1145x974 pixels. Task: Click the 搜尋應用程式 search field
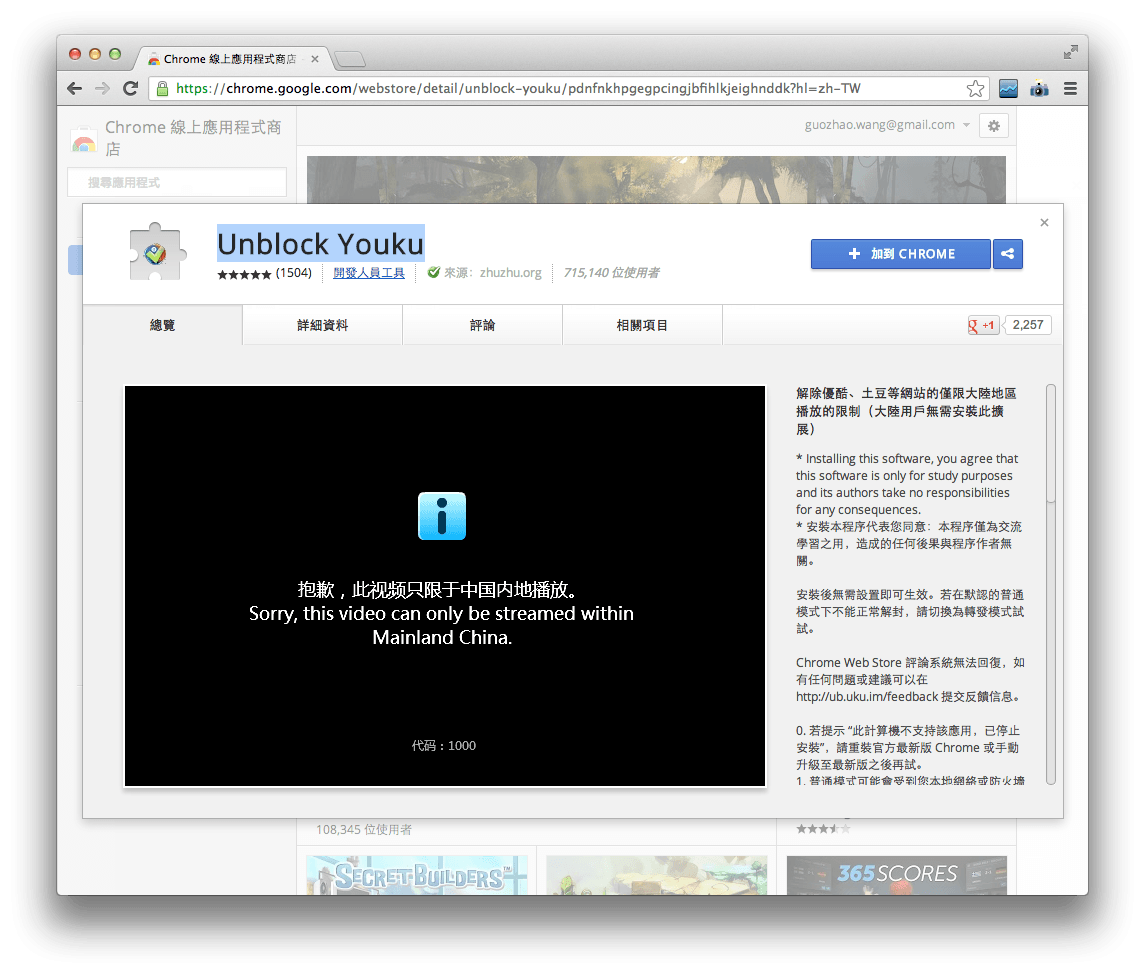point(177,182)
